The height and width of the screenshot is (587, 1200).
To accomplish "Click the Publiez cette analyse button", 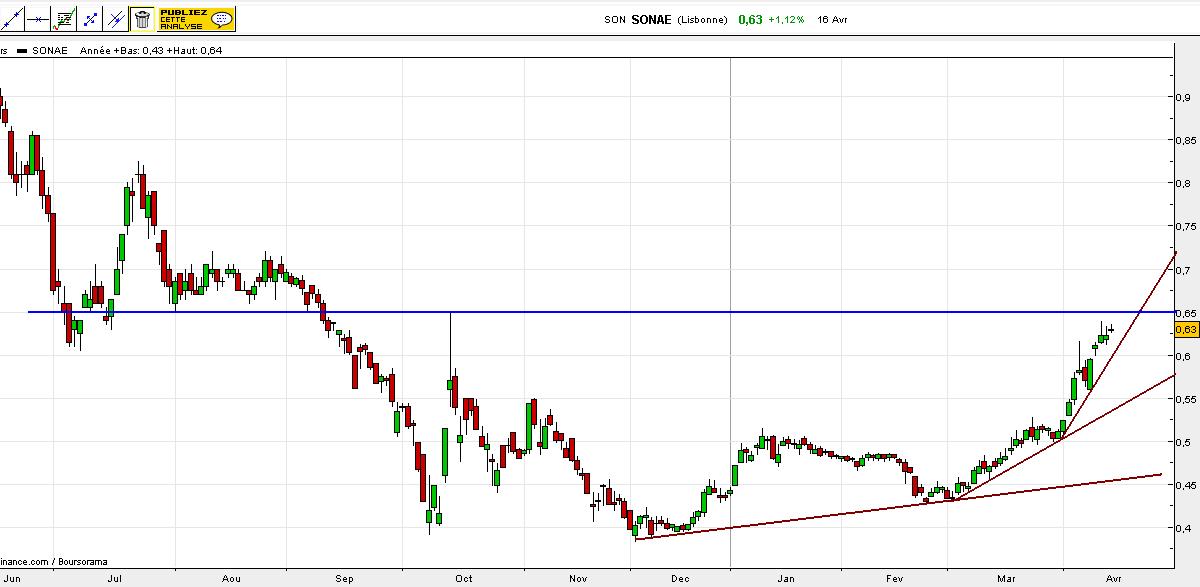I will point(196,19).
